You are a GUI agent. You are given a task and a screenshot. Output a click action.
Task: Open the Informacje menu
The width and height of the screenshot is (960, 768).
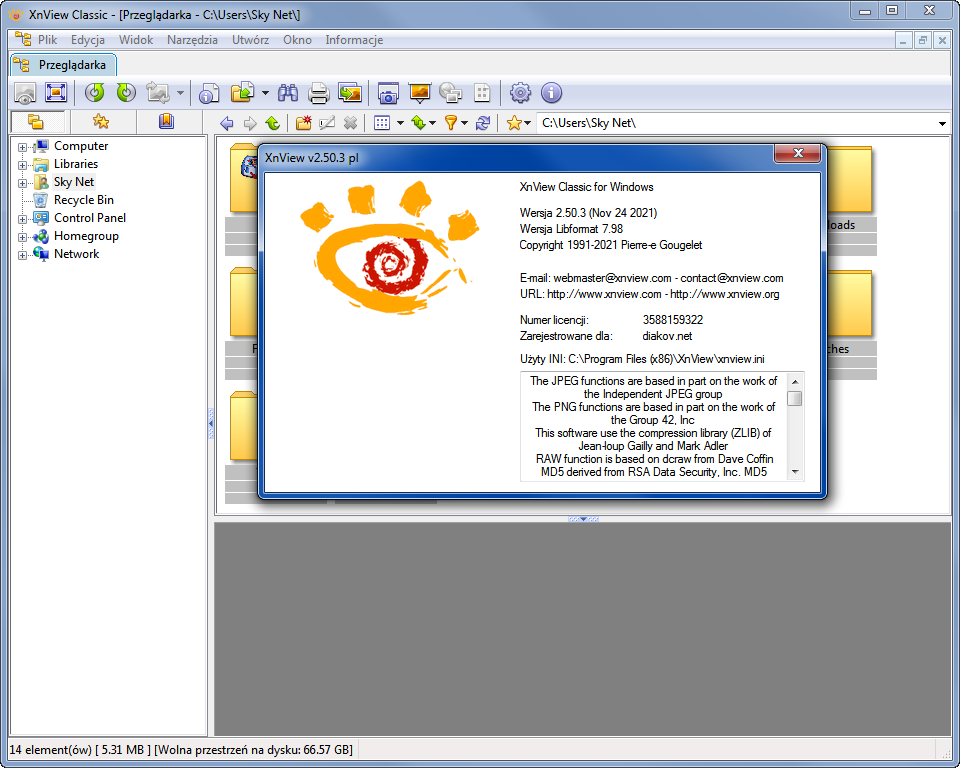click(x=354, y=40)
